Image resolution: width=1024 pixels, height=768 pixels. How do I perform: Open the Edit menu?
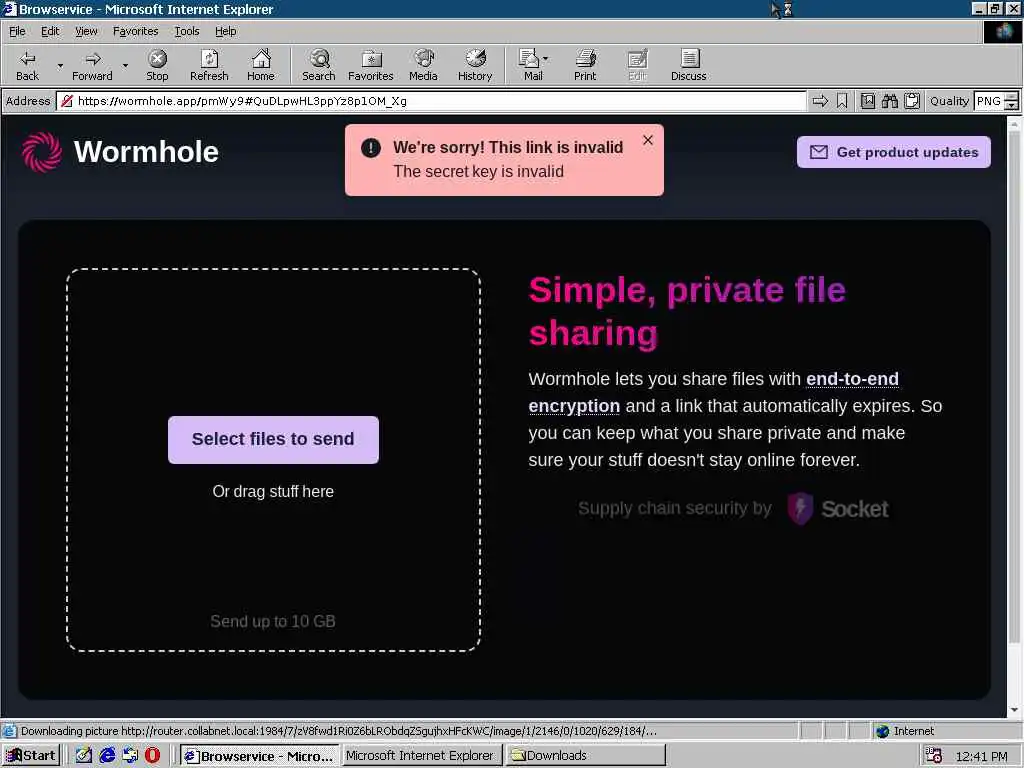pos(50,31)
